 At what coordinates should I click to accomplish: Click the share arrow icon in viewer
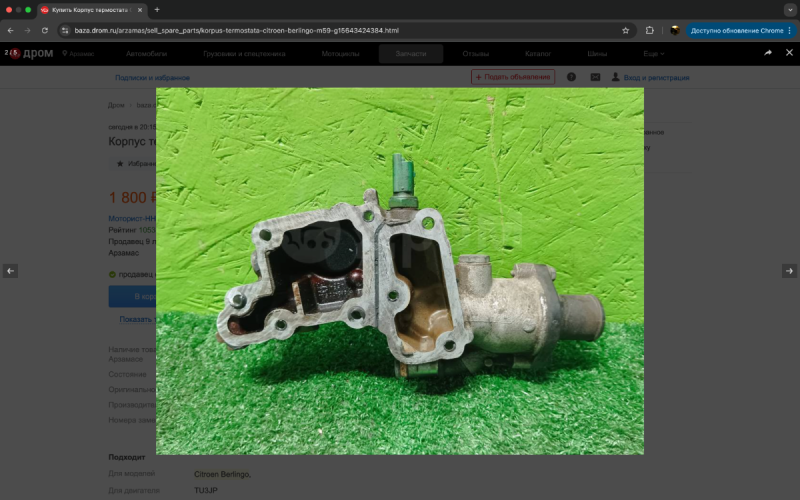pyautogui.click(x=768, y=52)
